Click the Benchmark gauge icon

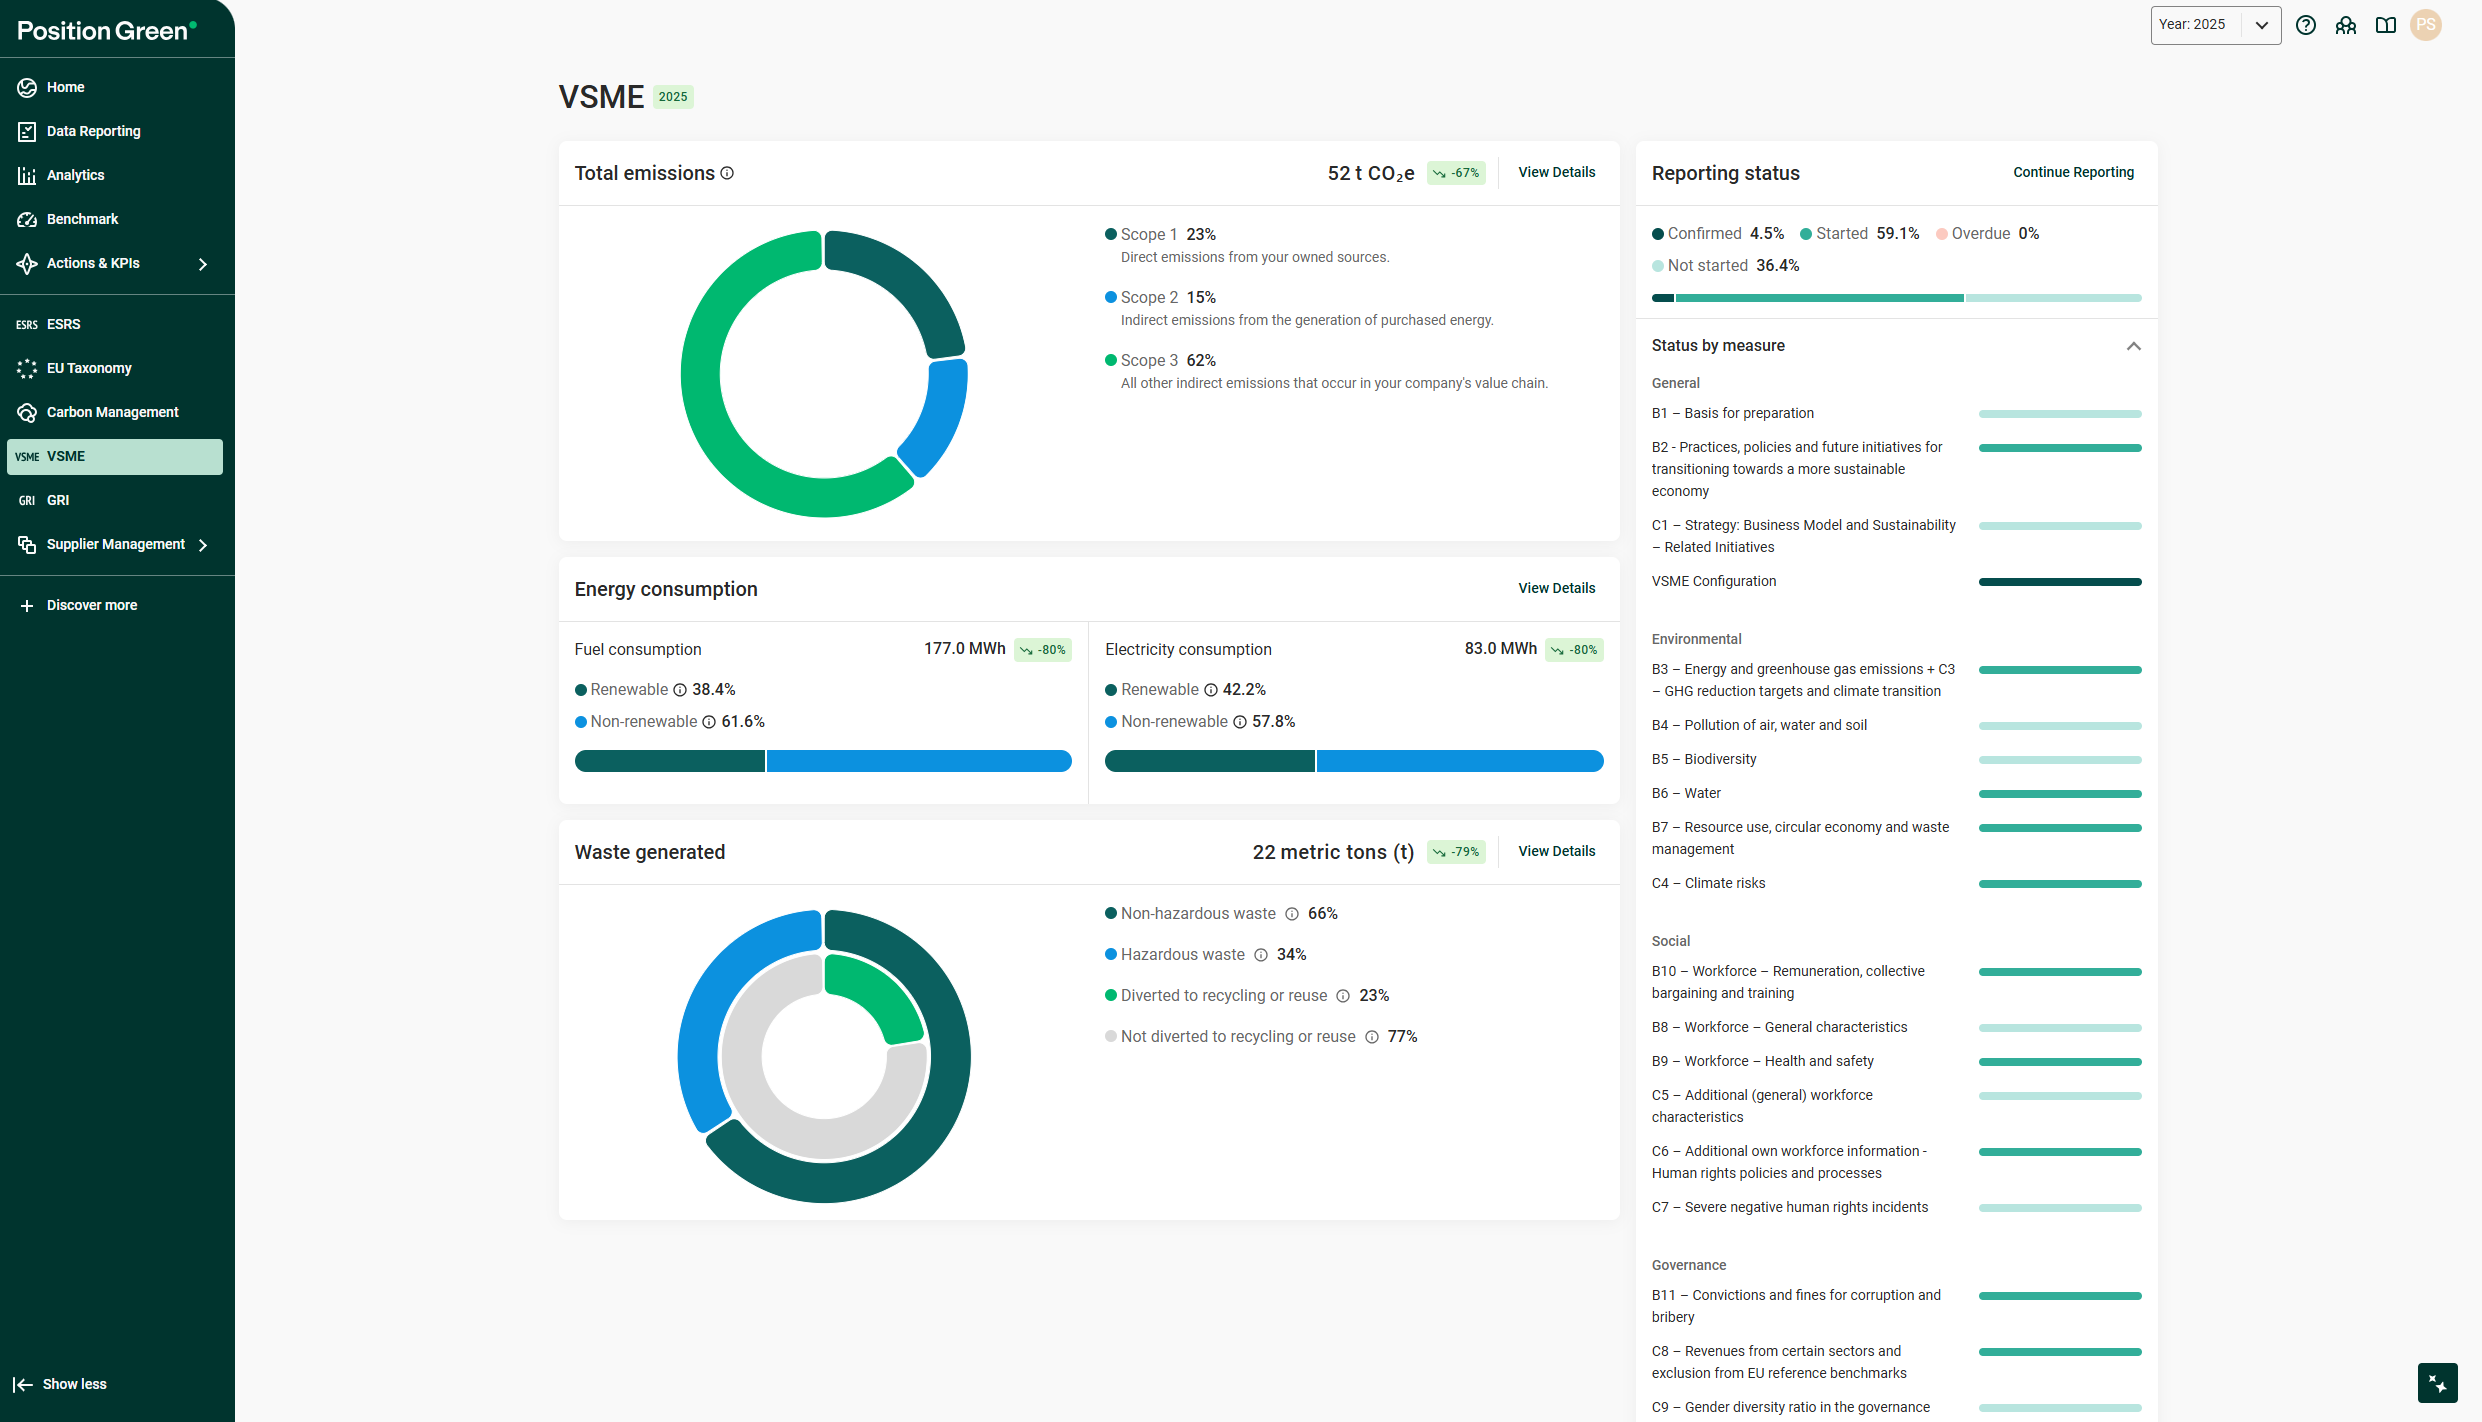coord(27,219)
